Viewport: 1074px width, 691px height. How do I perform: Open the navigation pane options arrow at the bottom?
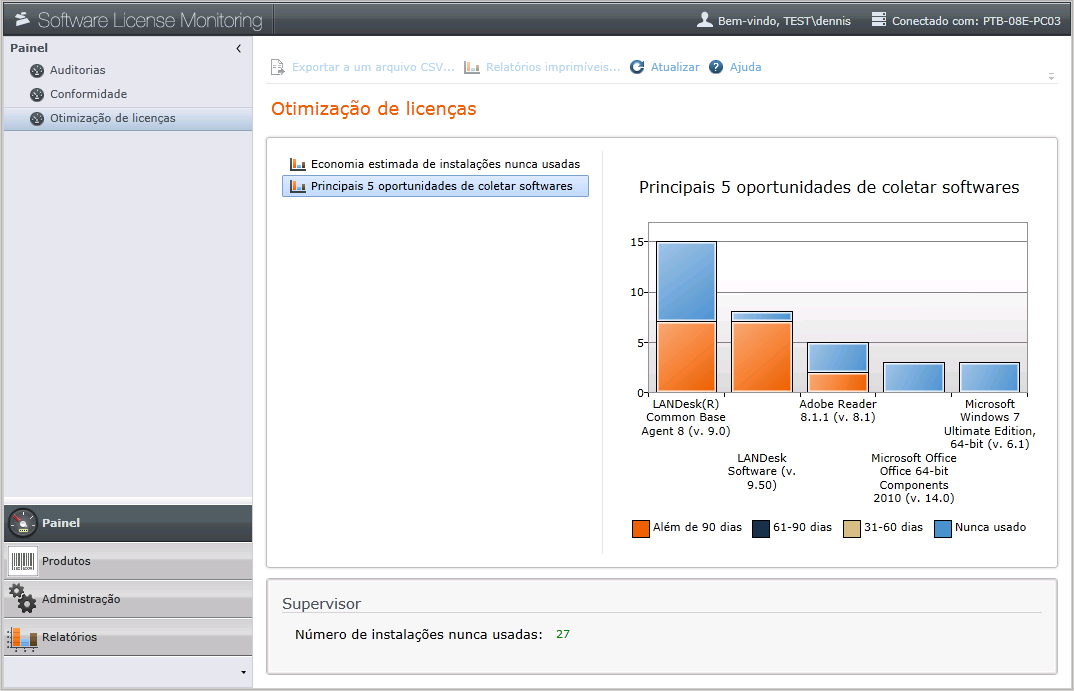click(x=243, y=673)
